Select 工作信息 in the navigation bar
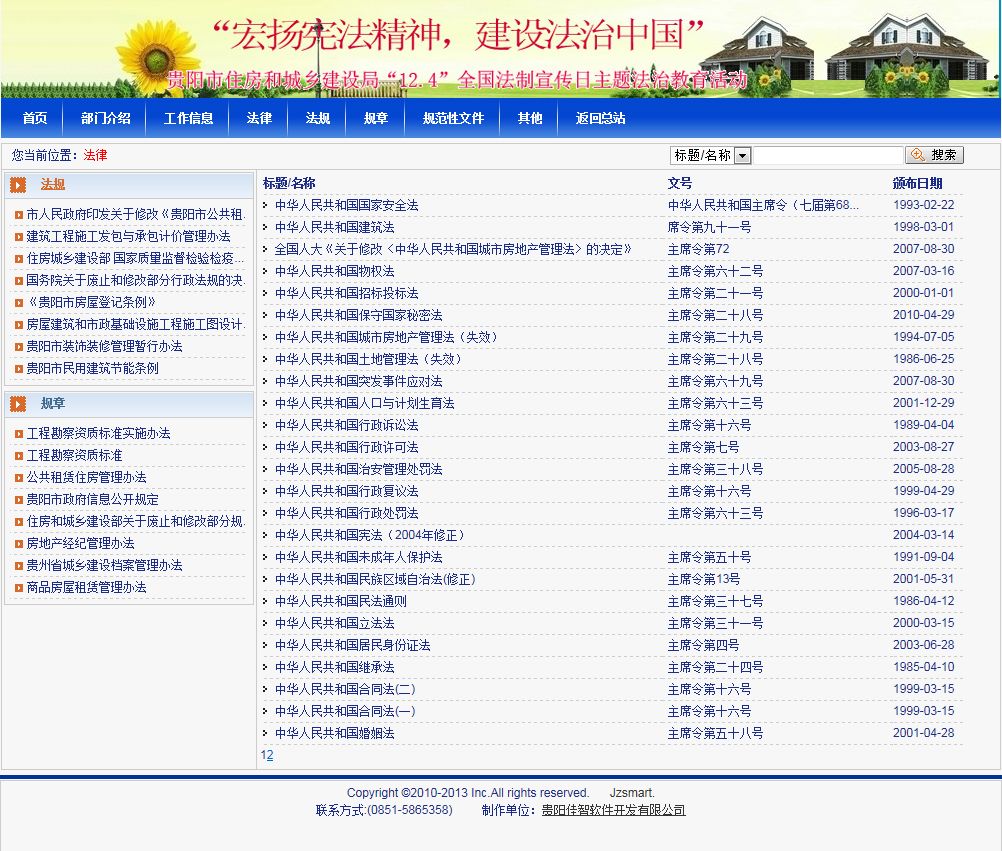Image resolution: width=1002 pixels, height=851 pixels. tap(188, 118)
